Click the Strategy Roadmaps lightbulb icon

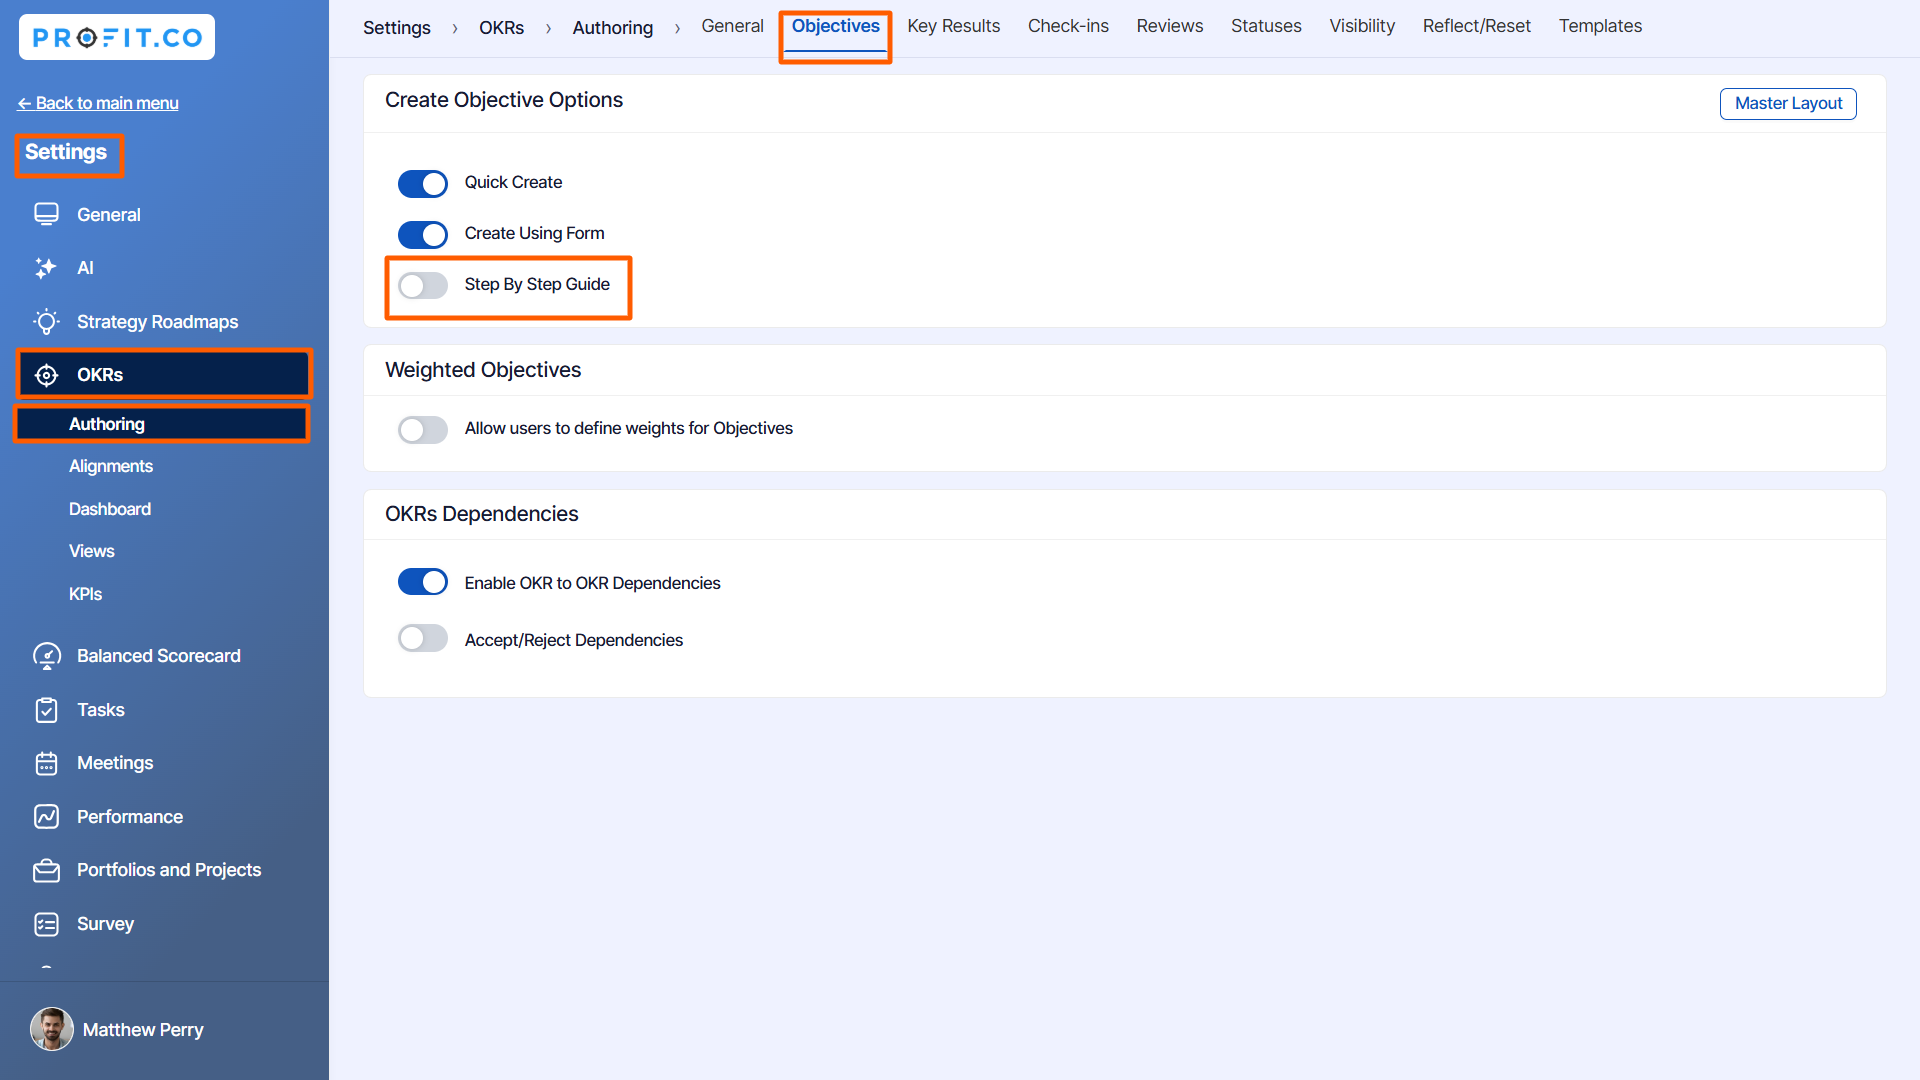coord(46,321)
